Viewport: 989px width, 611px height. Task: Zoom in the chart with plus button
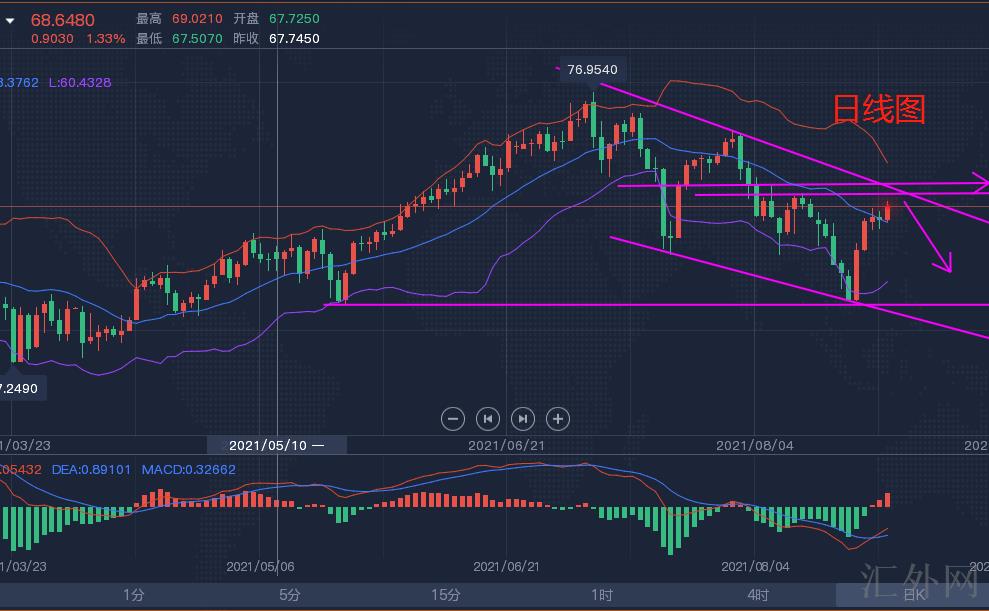(558, 419)
